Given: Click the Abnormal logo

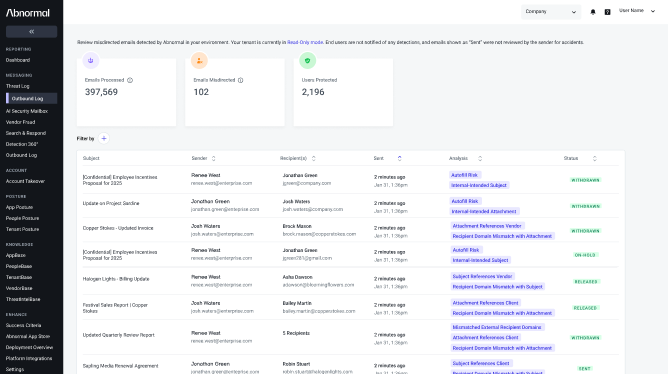Looking at the screenshot, I should click(28, 13).
